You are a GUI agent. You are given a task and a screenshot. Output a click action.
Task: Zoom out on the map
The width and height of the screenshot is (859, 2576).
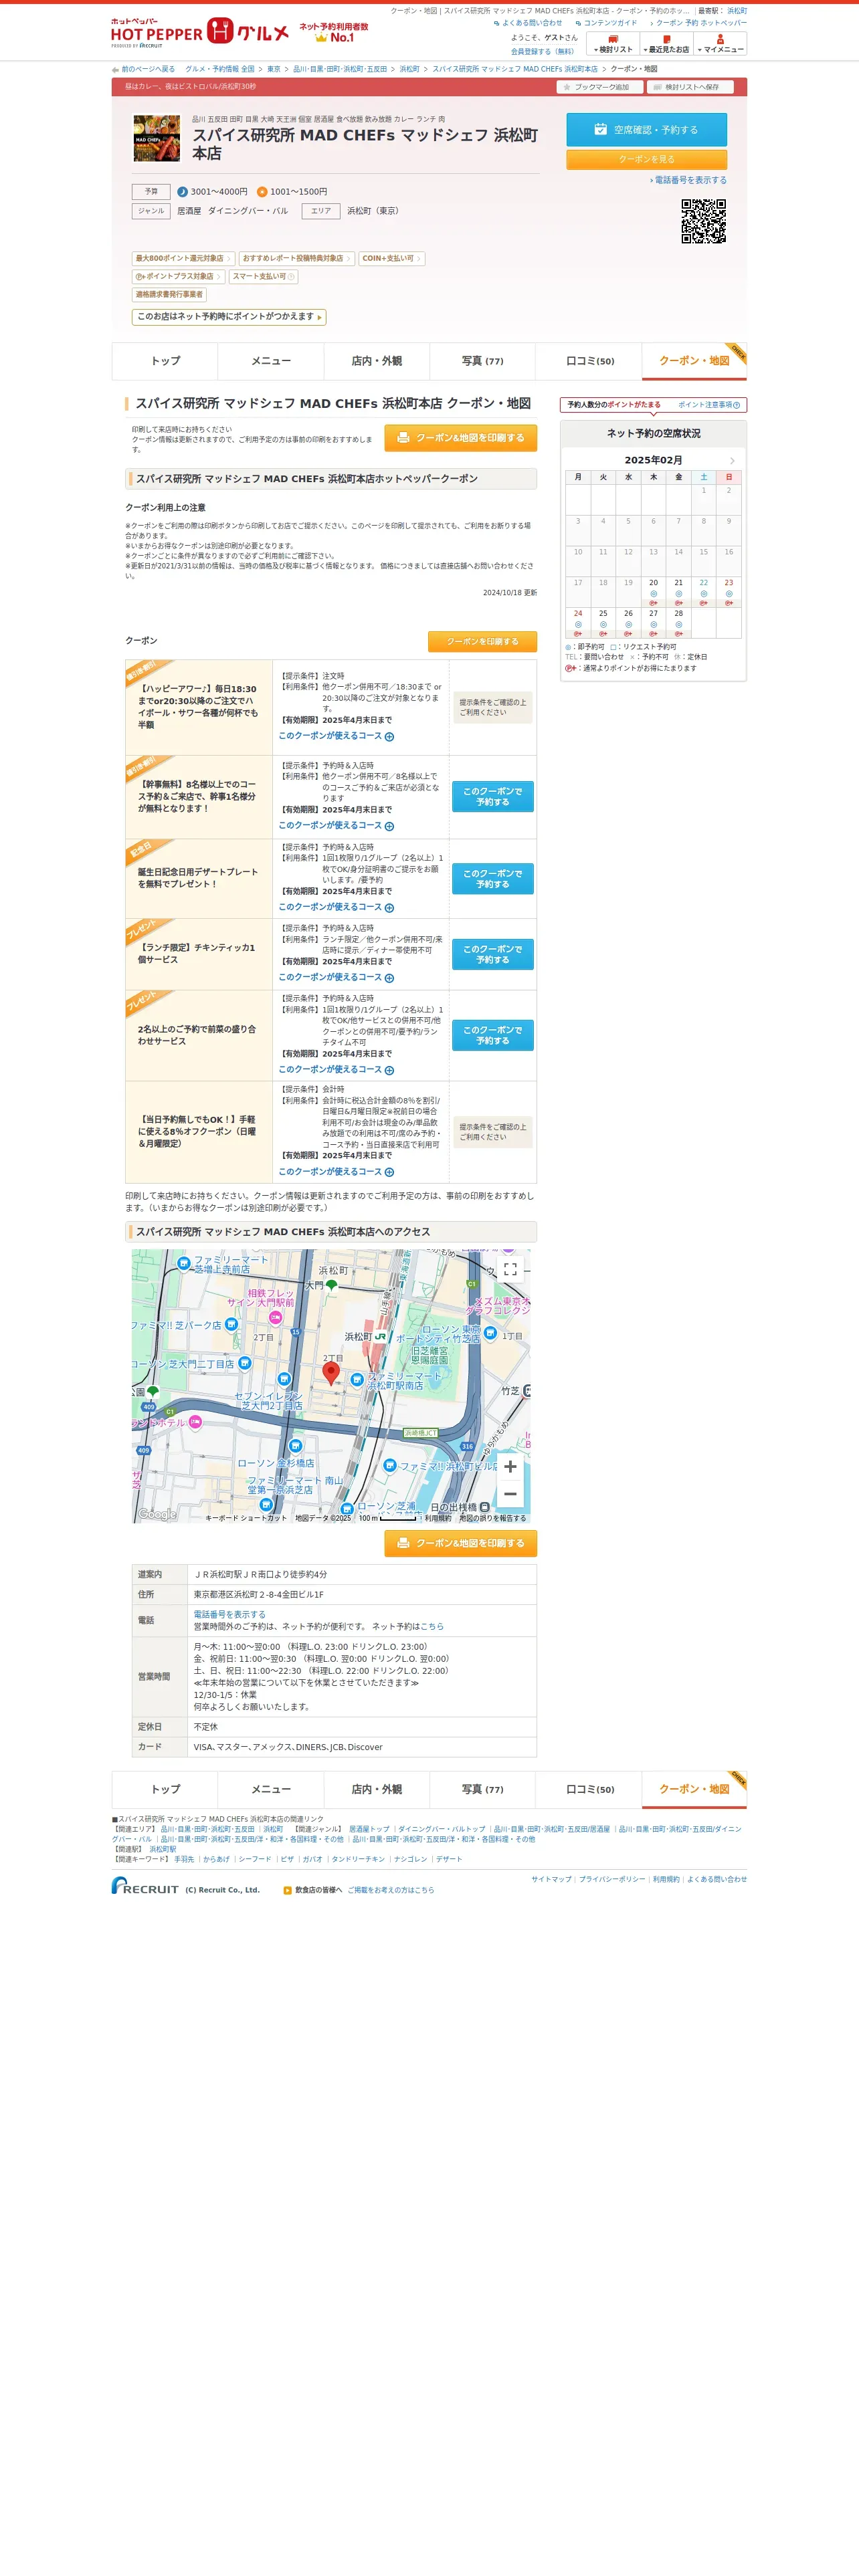point(510,1494)
